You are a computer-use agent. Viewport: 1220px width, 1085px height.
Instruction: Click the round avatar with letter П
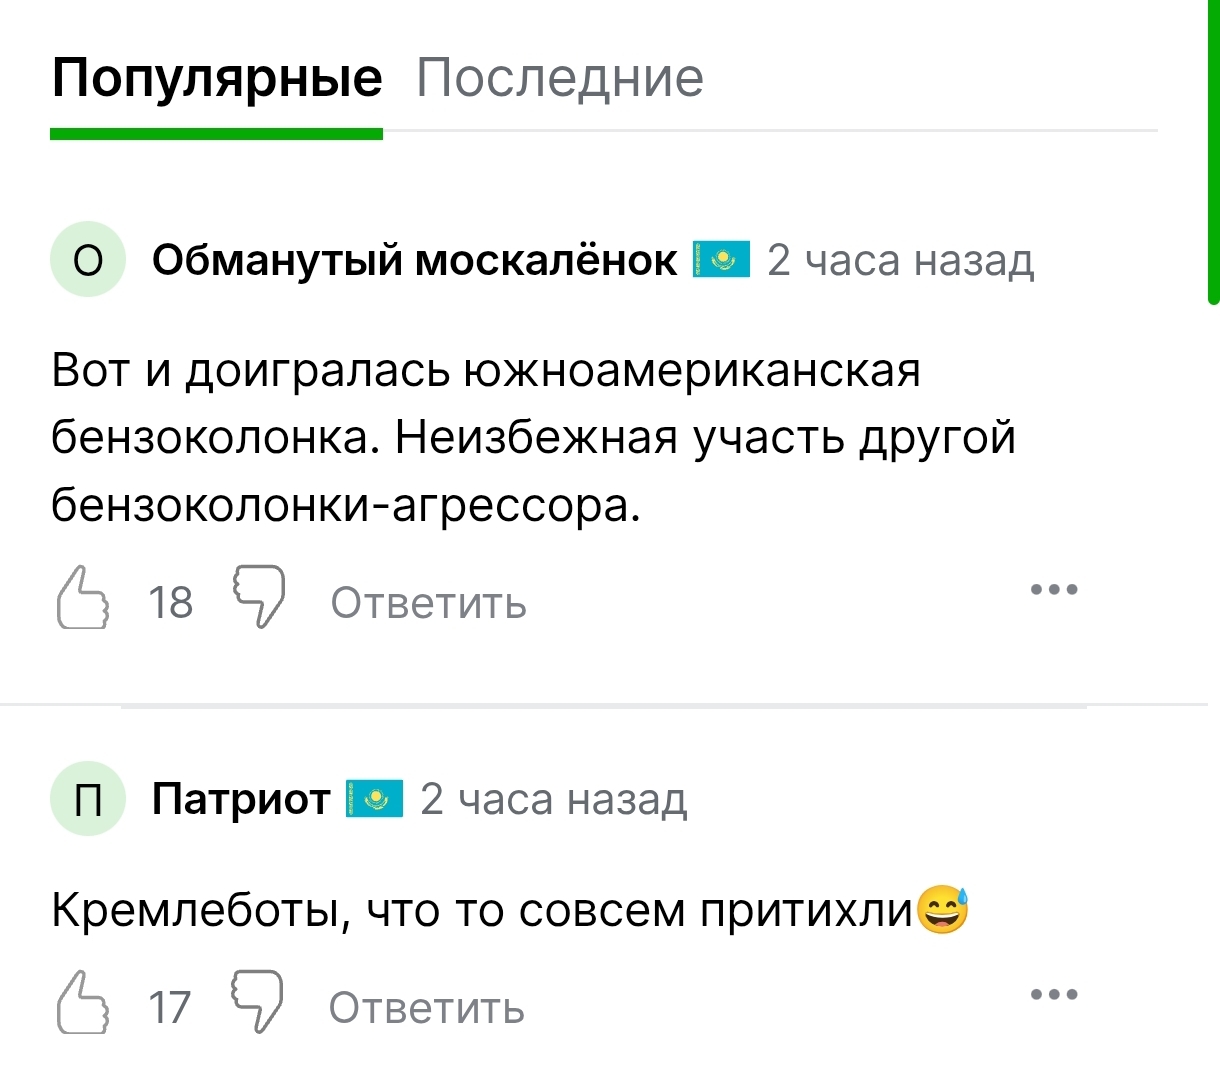coord(88,799)
